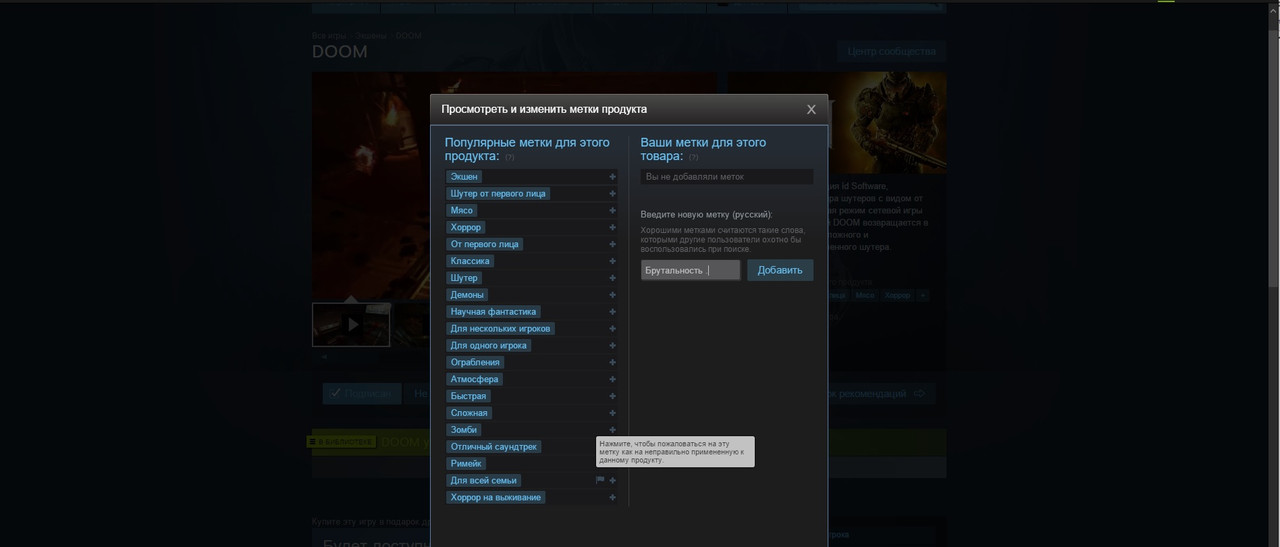This screenshot has height=547, width=1280.
Task: Click the plus icon for Хоррор на выживание
Action: click(613, 498)
